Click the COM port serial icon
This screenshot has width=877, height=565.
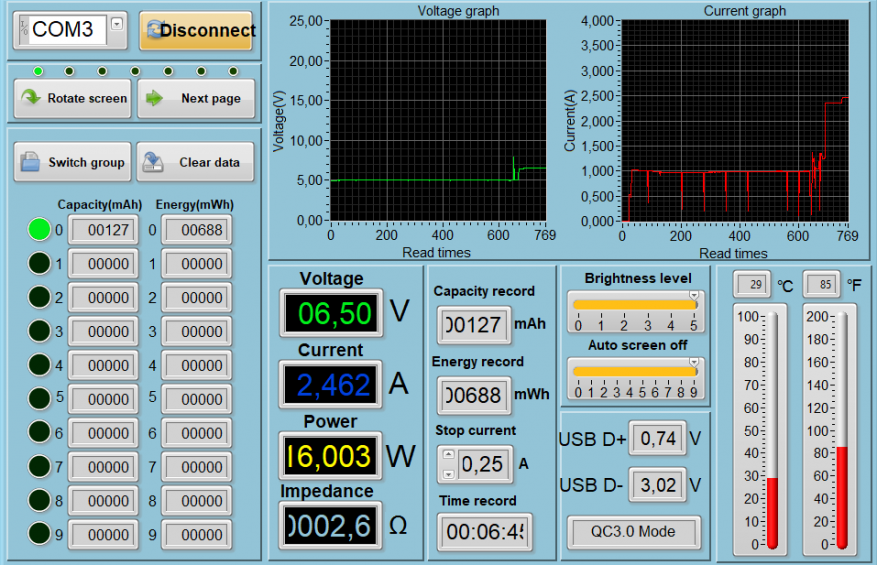pos(24,30)
